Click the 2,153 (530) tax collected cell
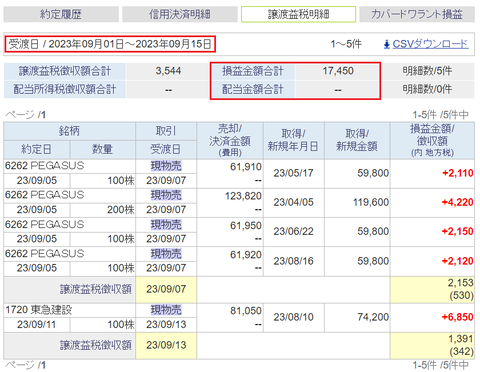The height and width of the screenshot is (372, 480). 432,289
